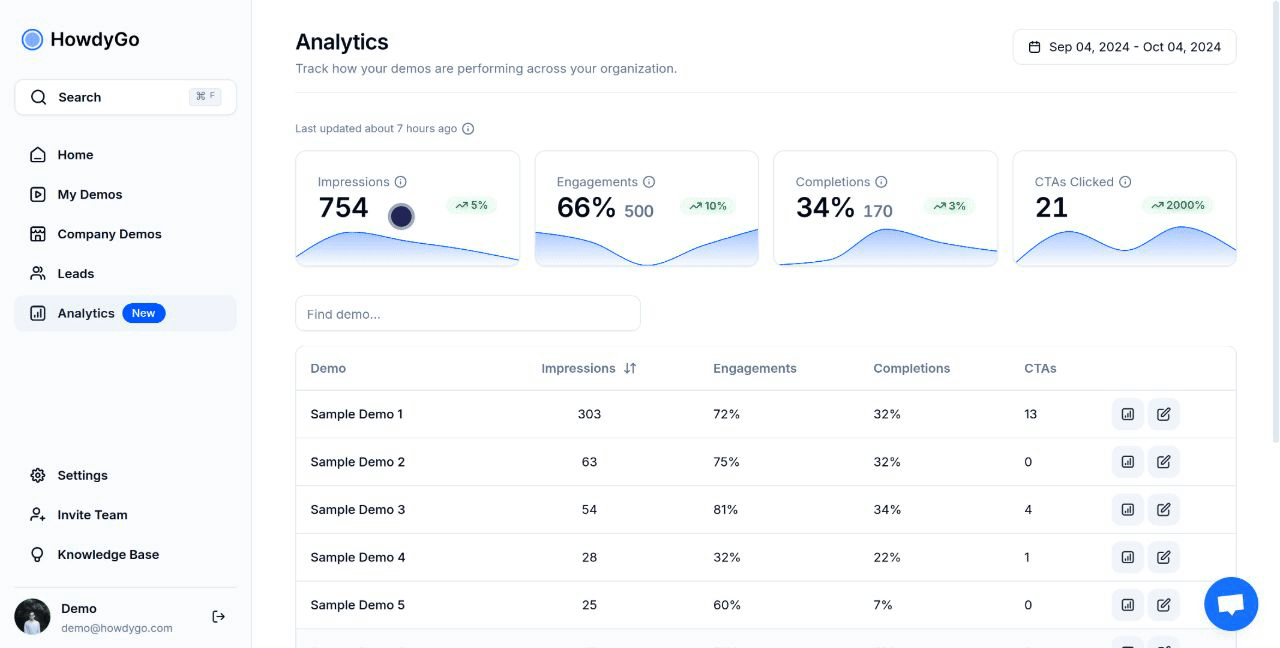Sort table by Impressions column arrows

coord(630,368)
